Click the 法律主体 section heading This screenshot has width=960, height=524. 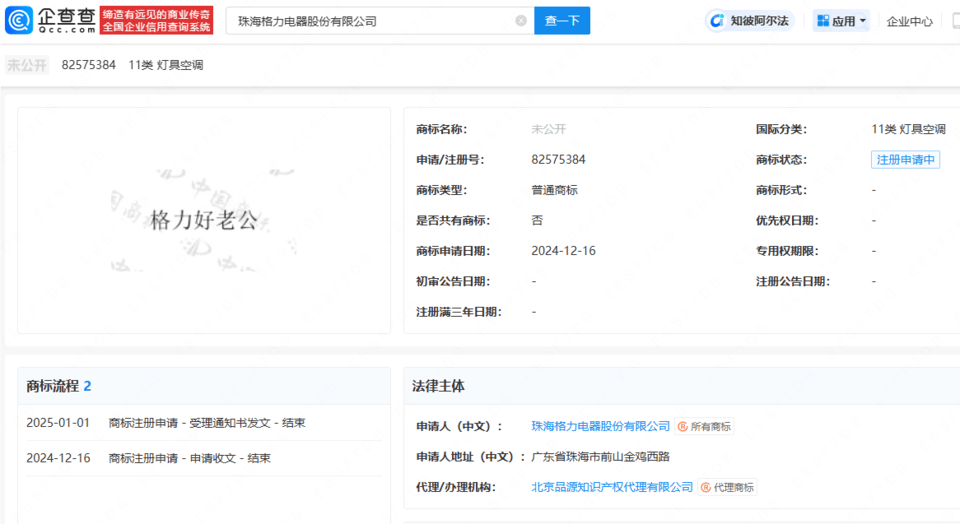[x=438, y=386]
